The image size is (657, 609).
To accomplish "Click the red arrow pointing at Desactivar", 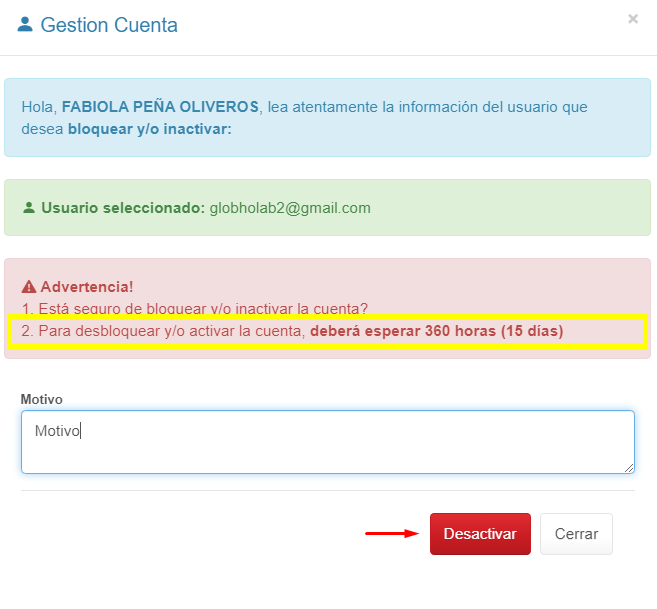I will [x=392, y=533].
